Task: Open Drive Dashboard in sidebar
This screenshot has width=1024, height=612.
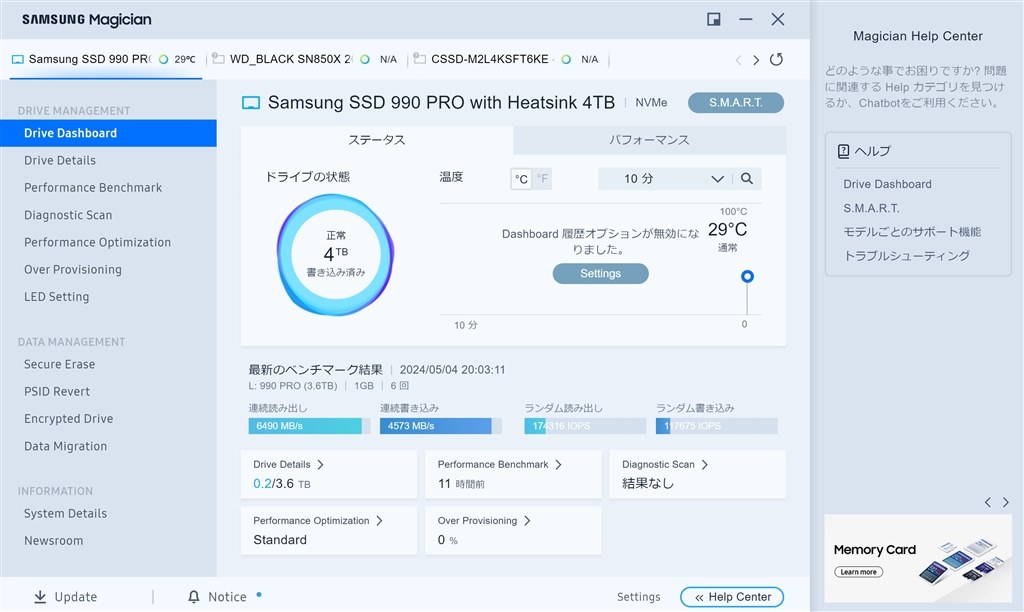Action: point(108,133)
